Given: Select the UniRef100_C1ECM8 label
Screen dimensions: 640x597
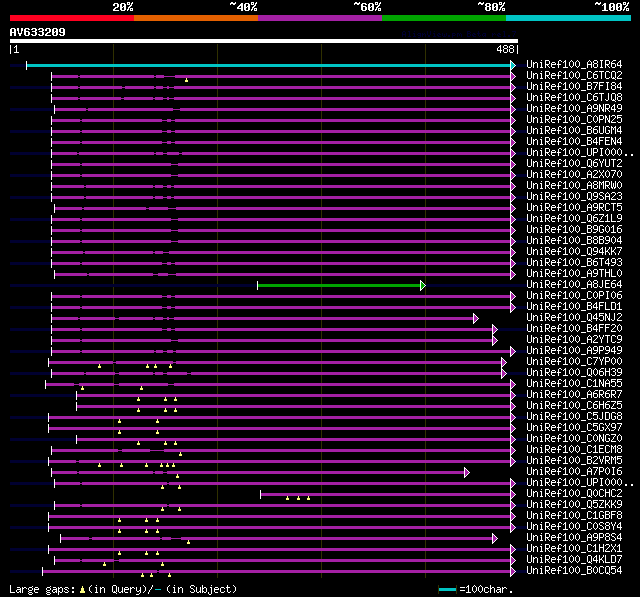Looking at the screenshot, I should click(x=574, y=450).
